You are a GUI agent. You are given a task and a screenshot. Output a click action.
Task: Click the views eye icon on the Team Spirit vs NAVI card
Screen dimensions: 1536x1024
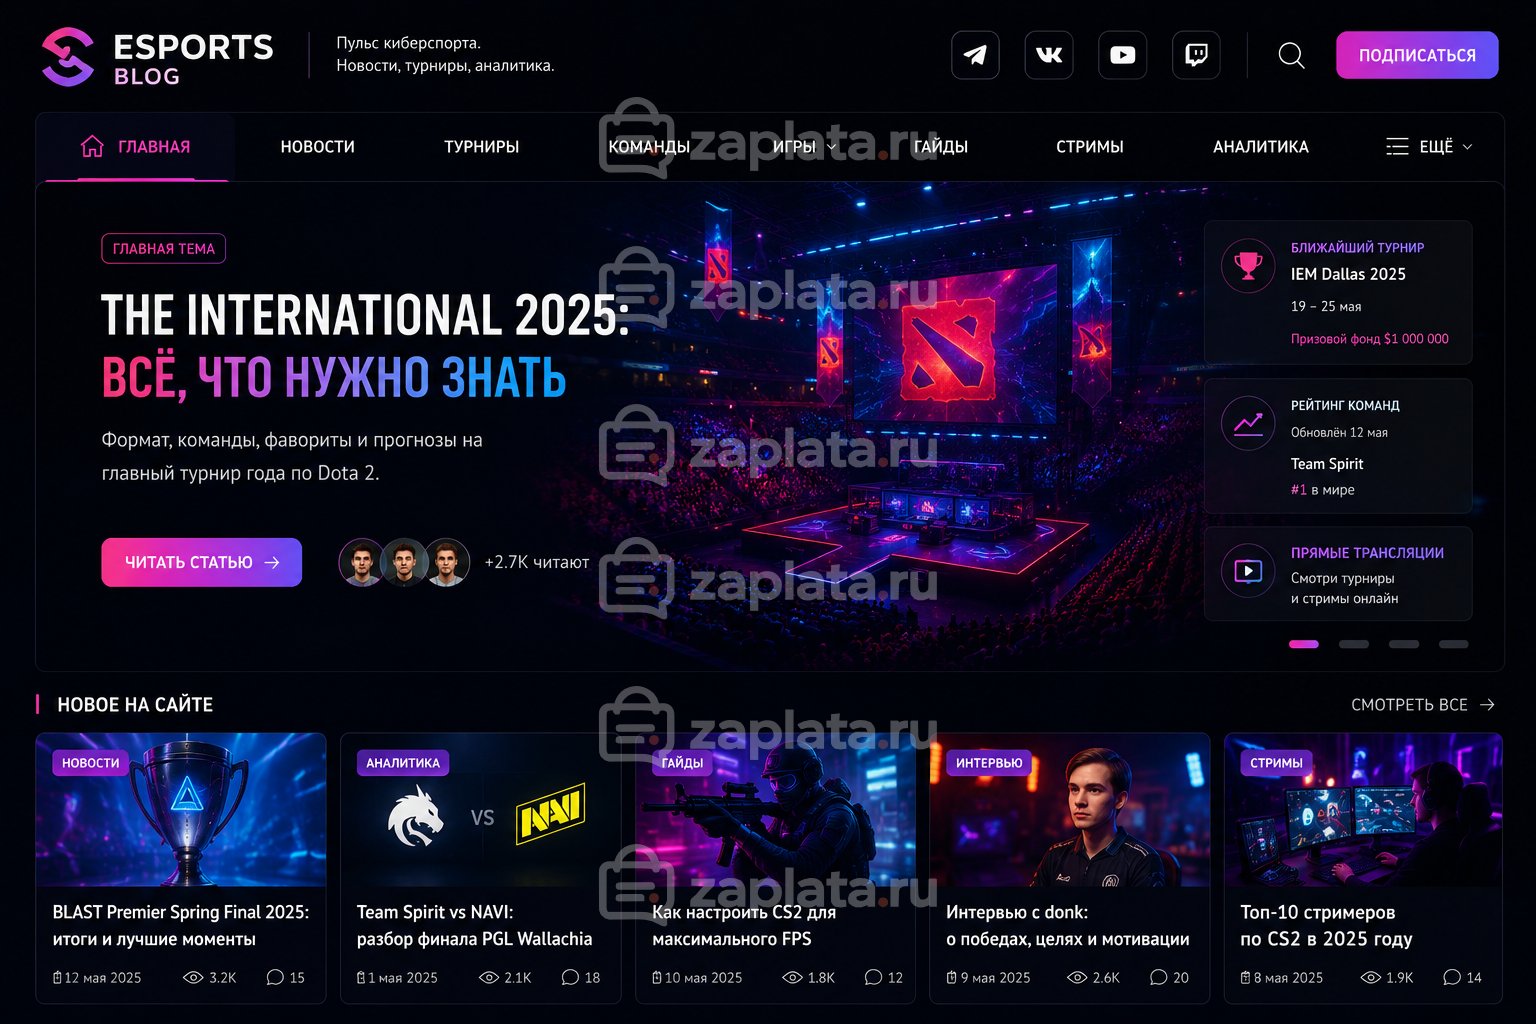click(489, 977)
